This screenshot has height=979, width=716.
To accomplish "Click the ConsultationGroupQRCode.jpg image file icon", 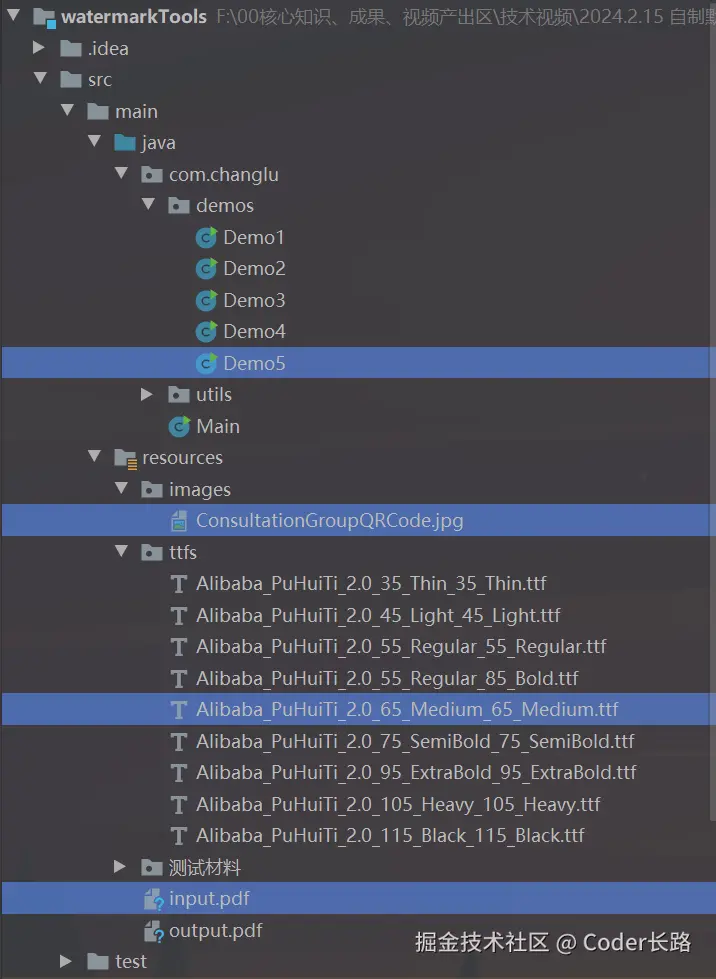I will 180,520.
